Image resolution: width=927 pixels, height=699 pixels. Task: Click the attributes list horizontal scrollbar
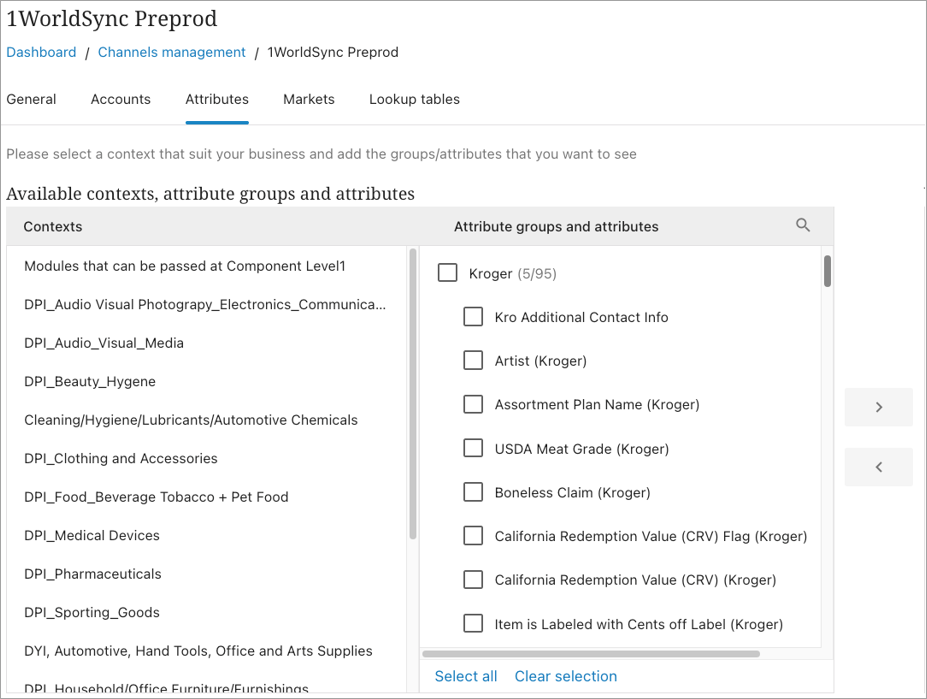590,654
